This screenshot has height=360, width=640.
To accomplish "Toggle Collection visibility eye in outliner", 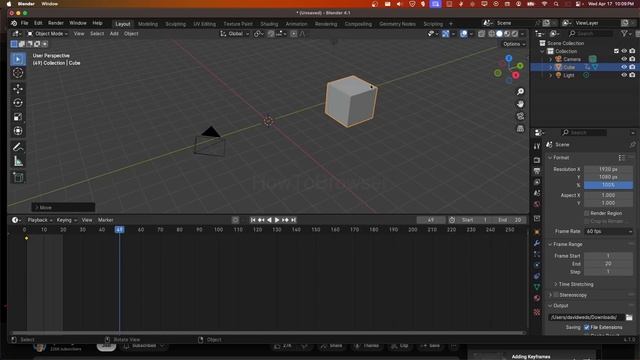I will point(624,51).
